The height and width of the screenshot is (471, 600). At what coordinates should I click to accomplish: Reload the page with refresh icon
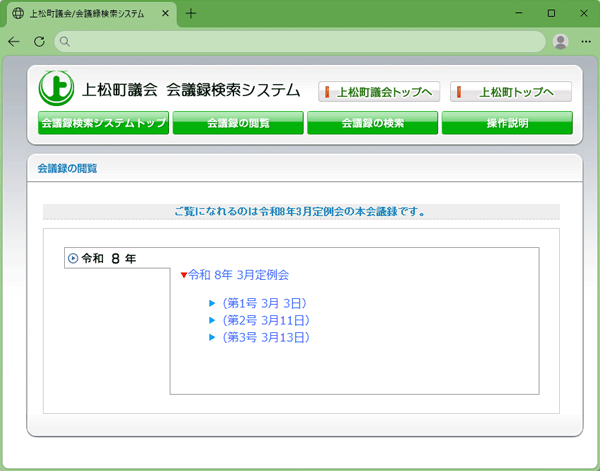tap(39, 41)
